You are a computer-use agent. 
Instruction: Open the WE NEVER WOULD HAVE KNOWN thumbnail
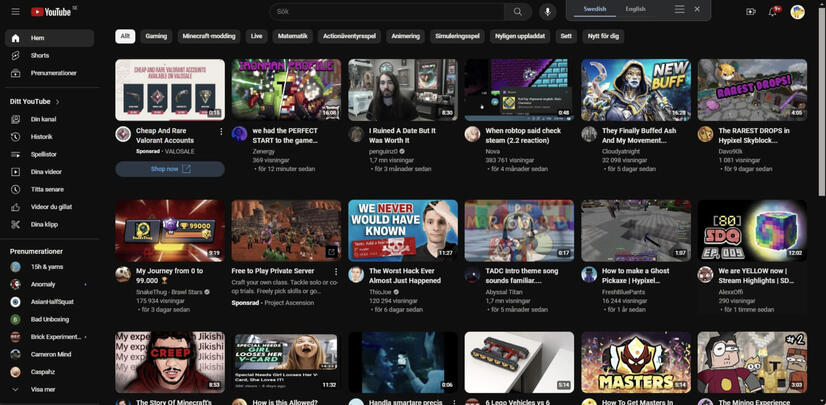tap(403, 230)
